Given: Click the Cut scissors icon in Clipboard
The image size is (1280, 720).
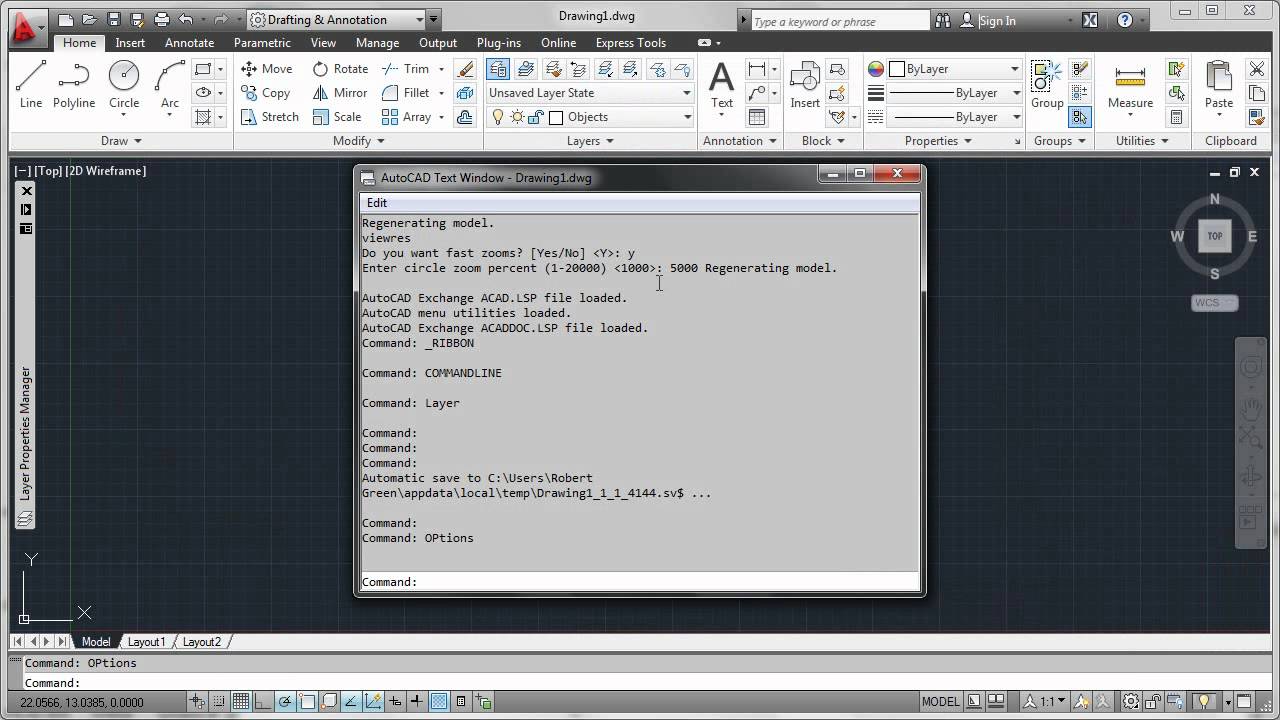Looking at the screenshot, I should pos(1257,69).
